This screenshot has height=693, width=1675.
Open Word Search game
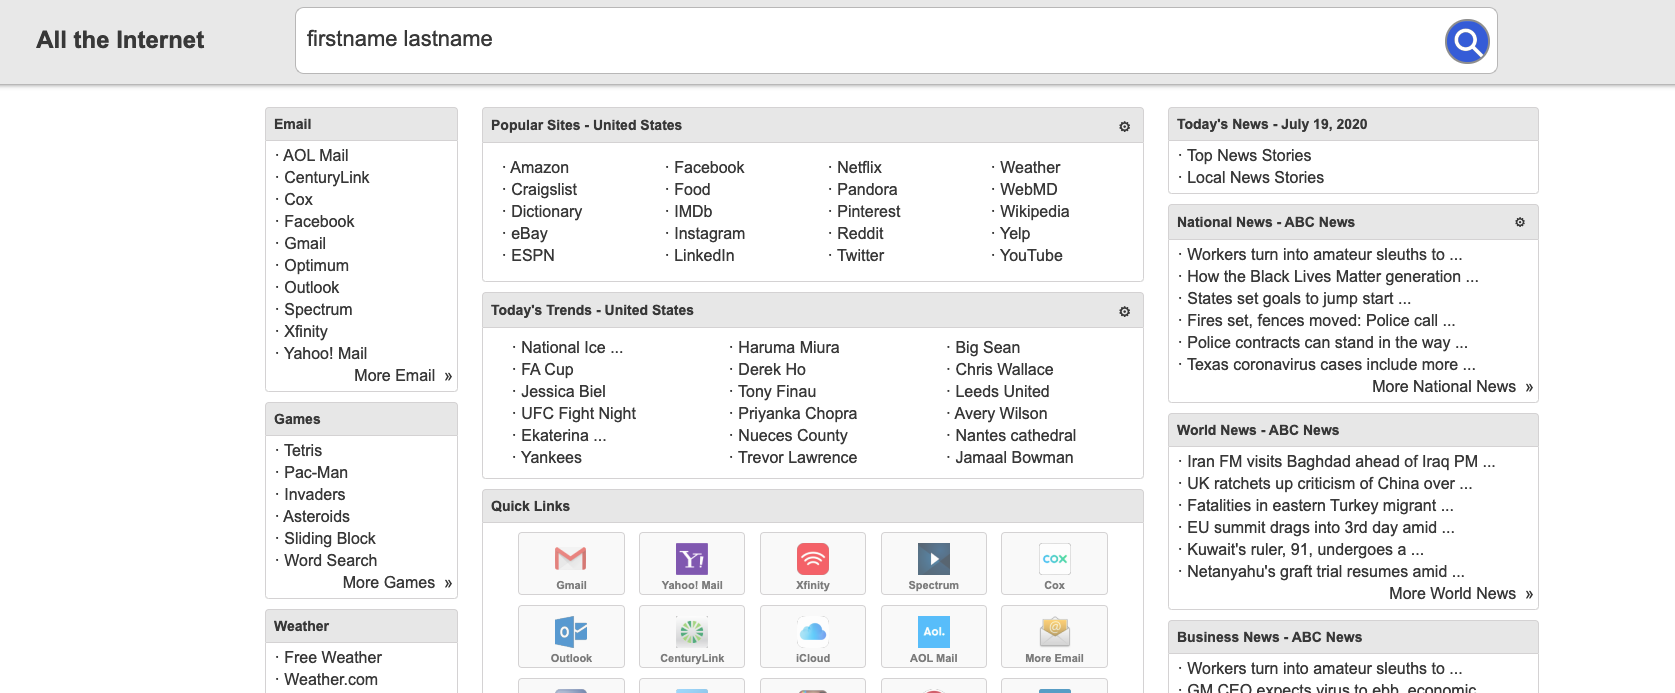click(331, 561)
